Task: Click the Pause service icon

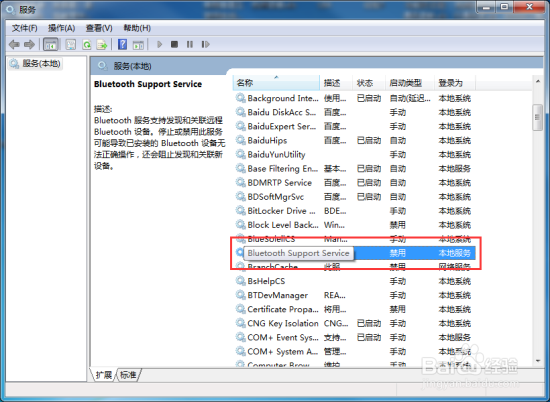Action: (x=190, y=44)
